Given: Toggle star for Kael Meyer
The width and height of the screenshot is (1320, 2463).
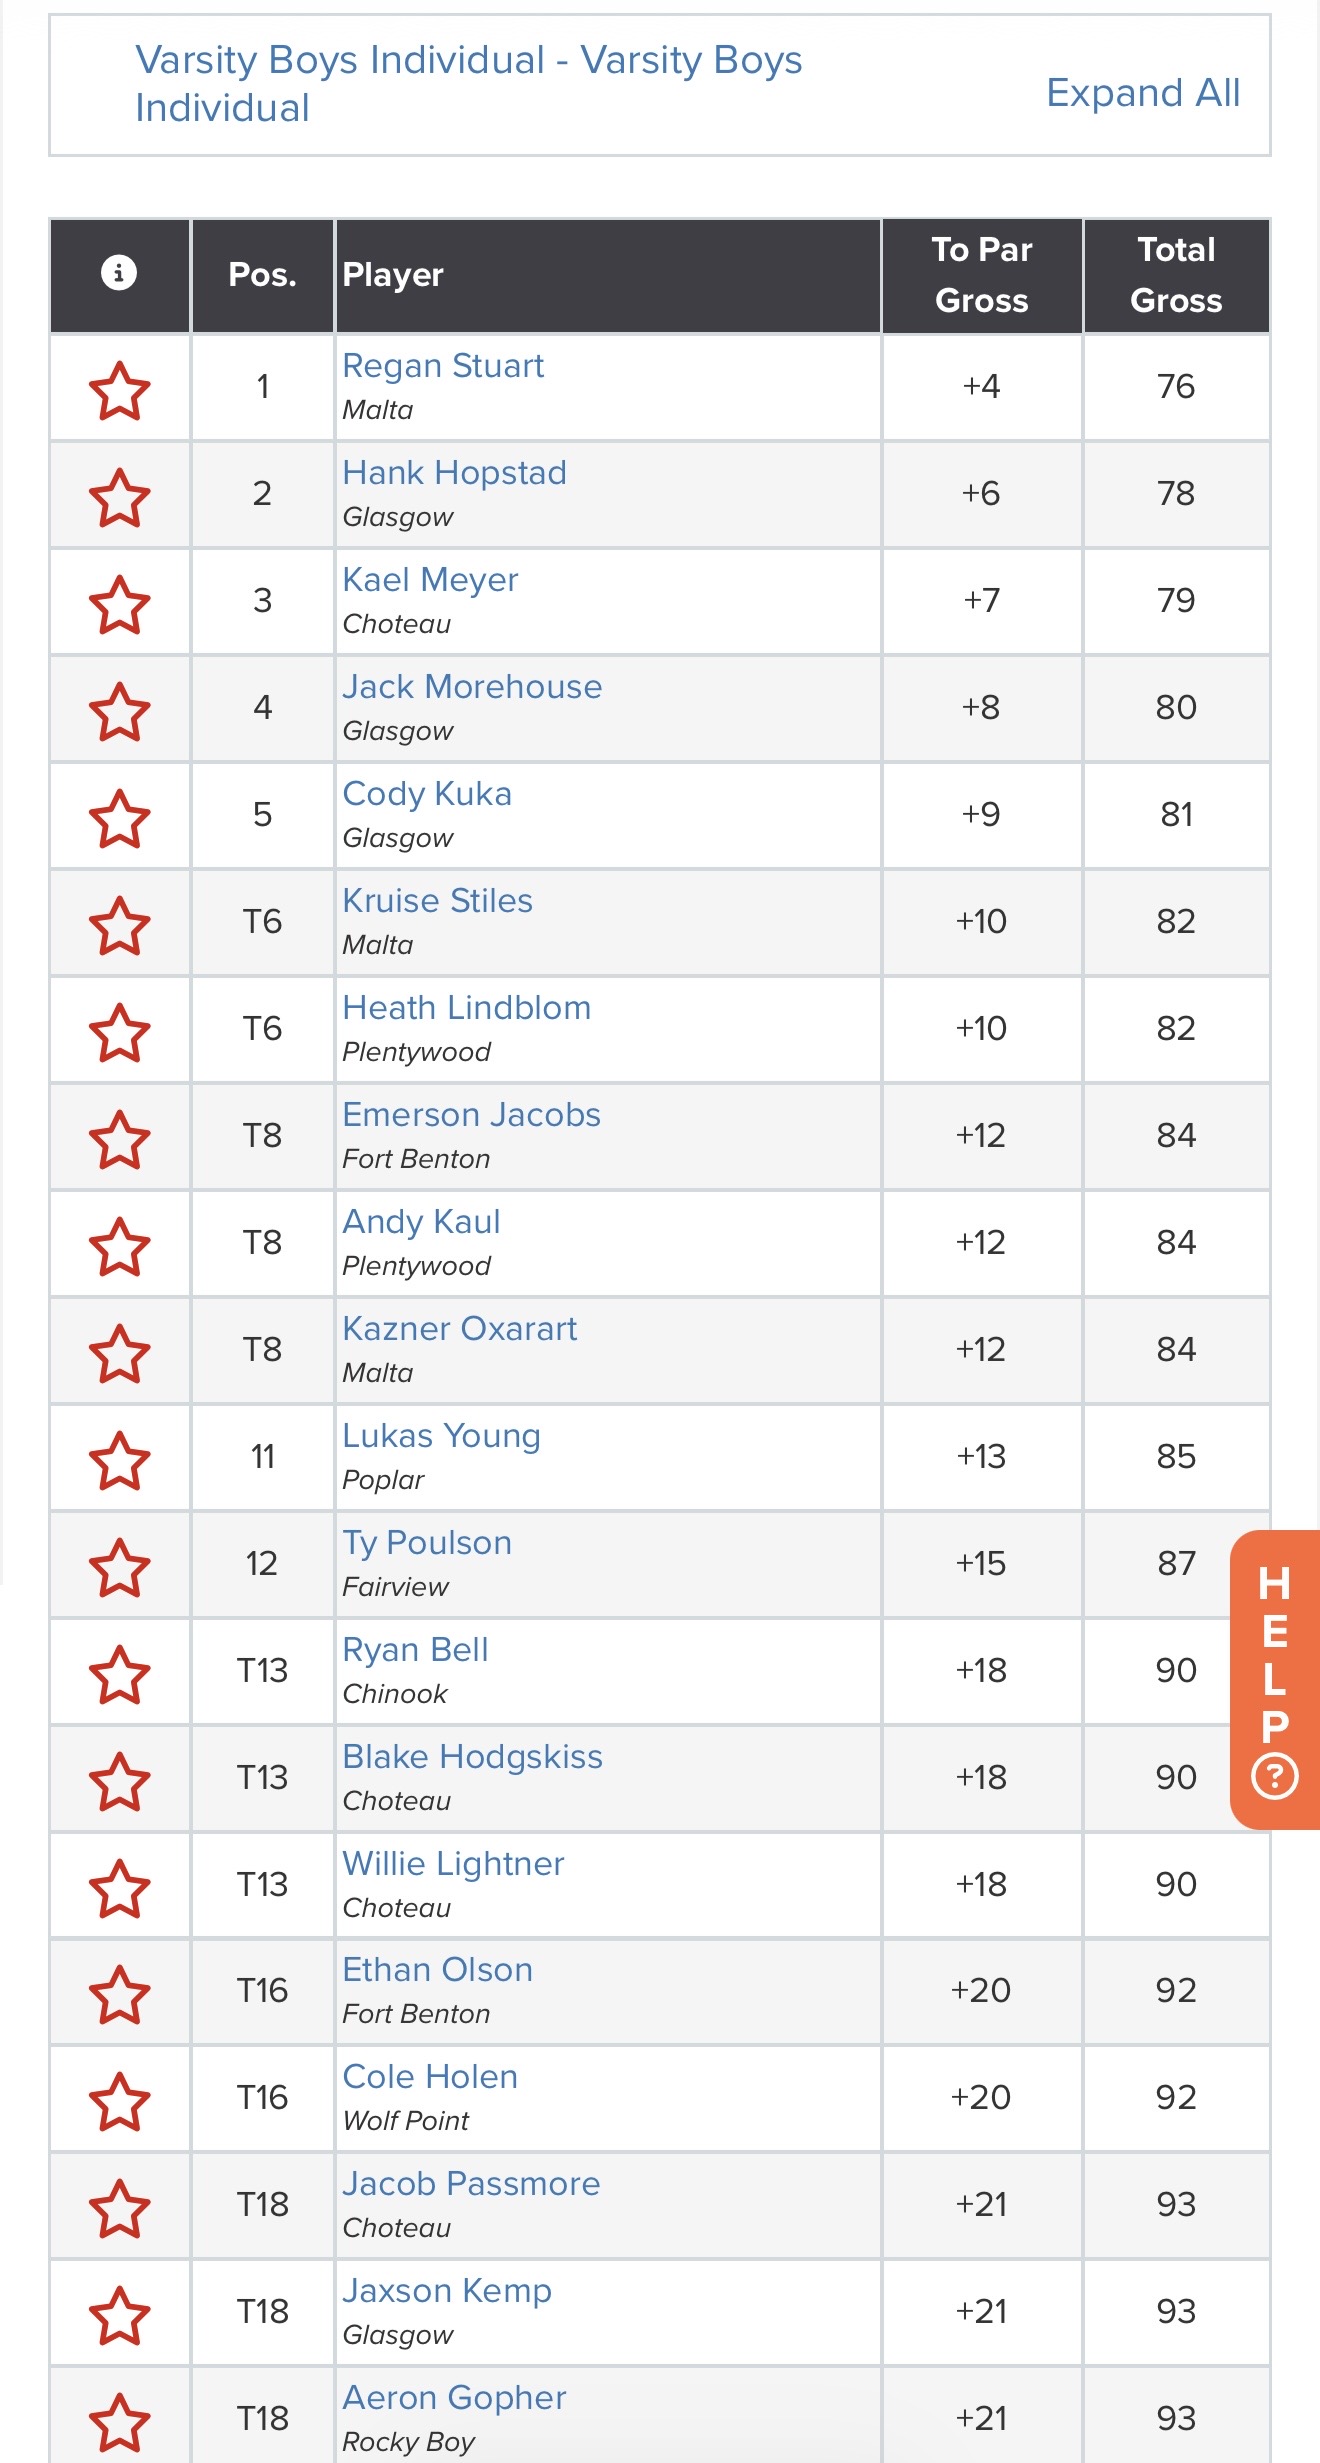Looking at the screenshot, I should (120, 604).
